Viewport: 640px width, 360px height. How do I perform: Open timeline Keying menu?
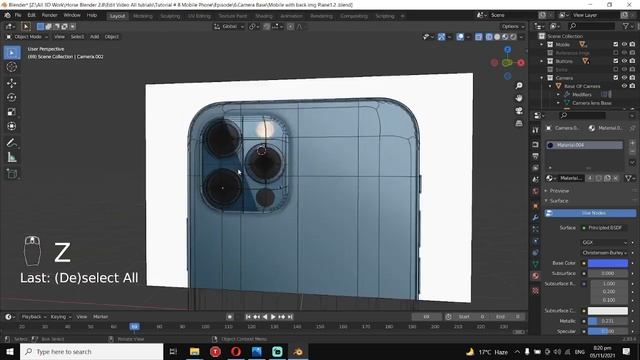pyautogui.click(x=60, y=317)
